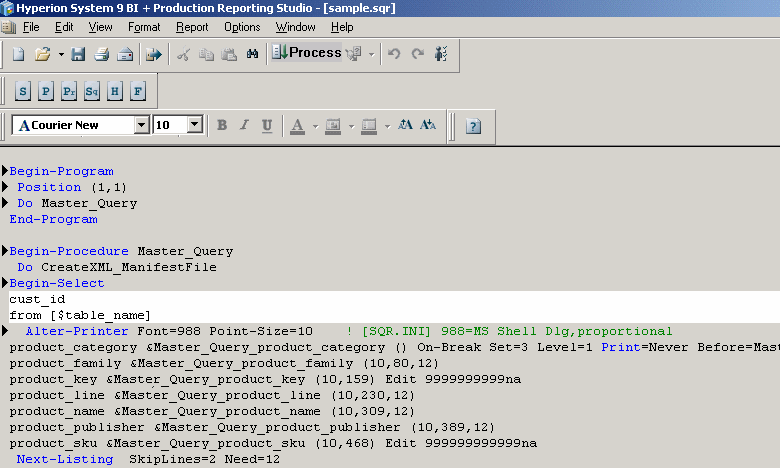
Task: Click the product_family code line
Action: (224, 364)
